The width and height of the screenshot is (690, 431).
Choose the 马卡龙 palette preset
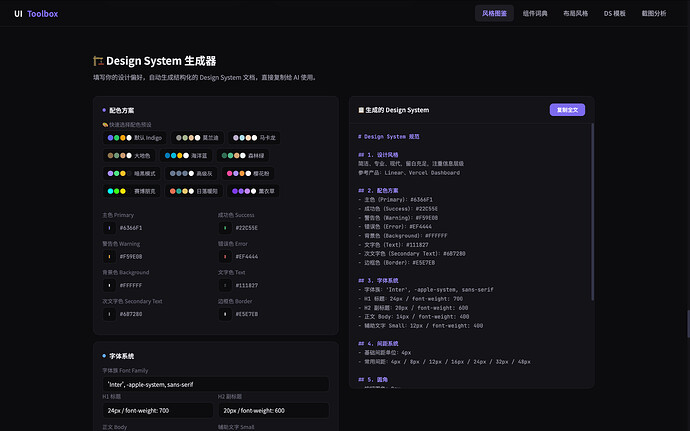(x=254, y=138)
